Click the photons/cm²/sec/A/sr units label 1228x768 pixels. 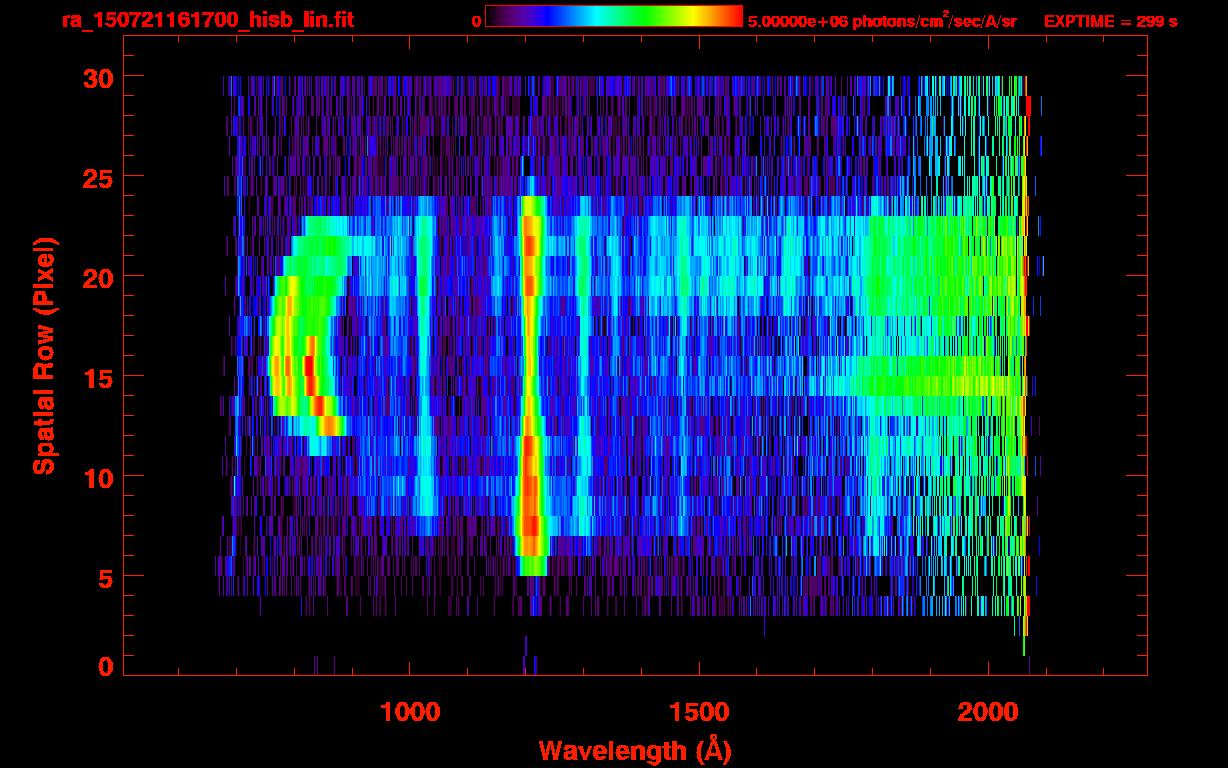pyautogui.click(x=941, y=20)
